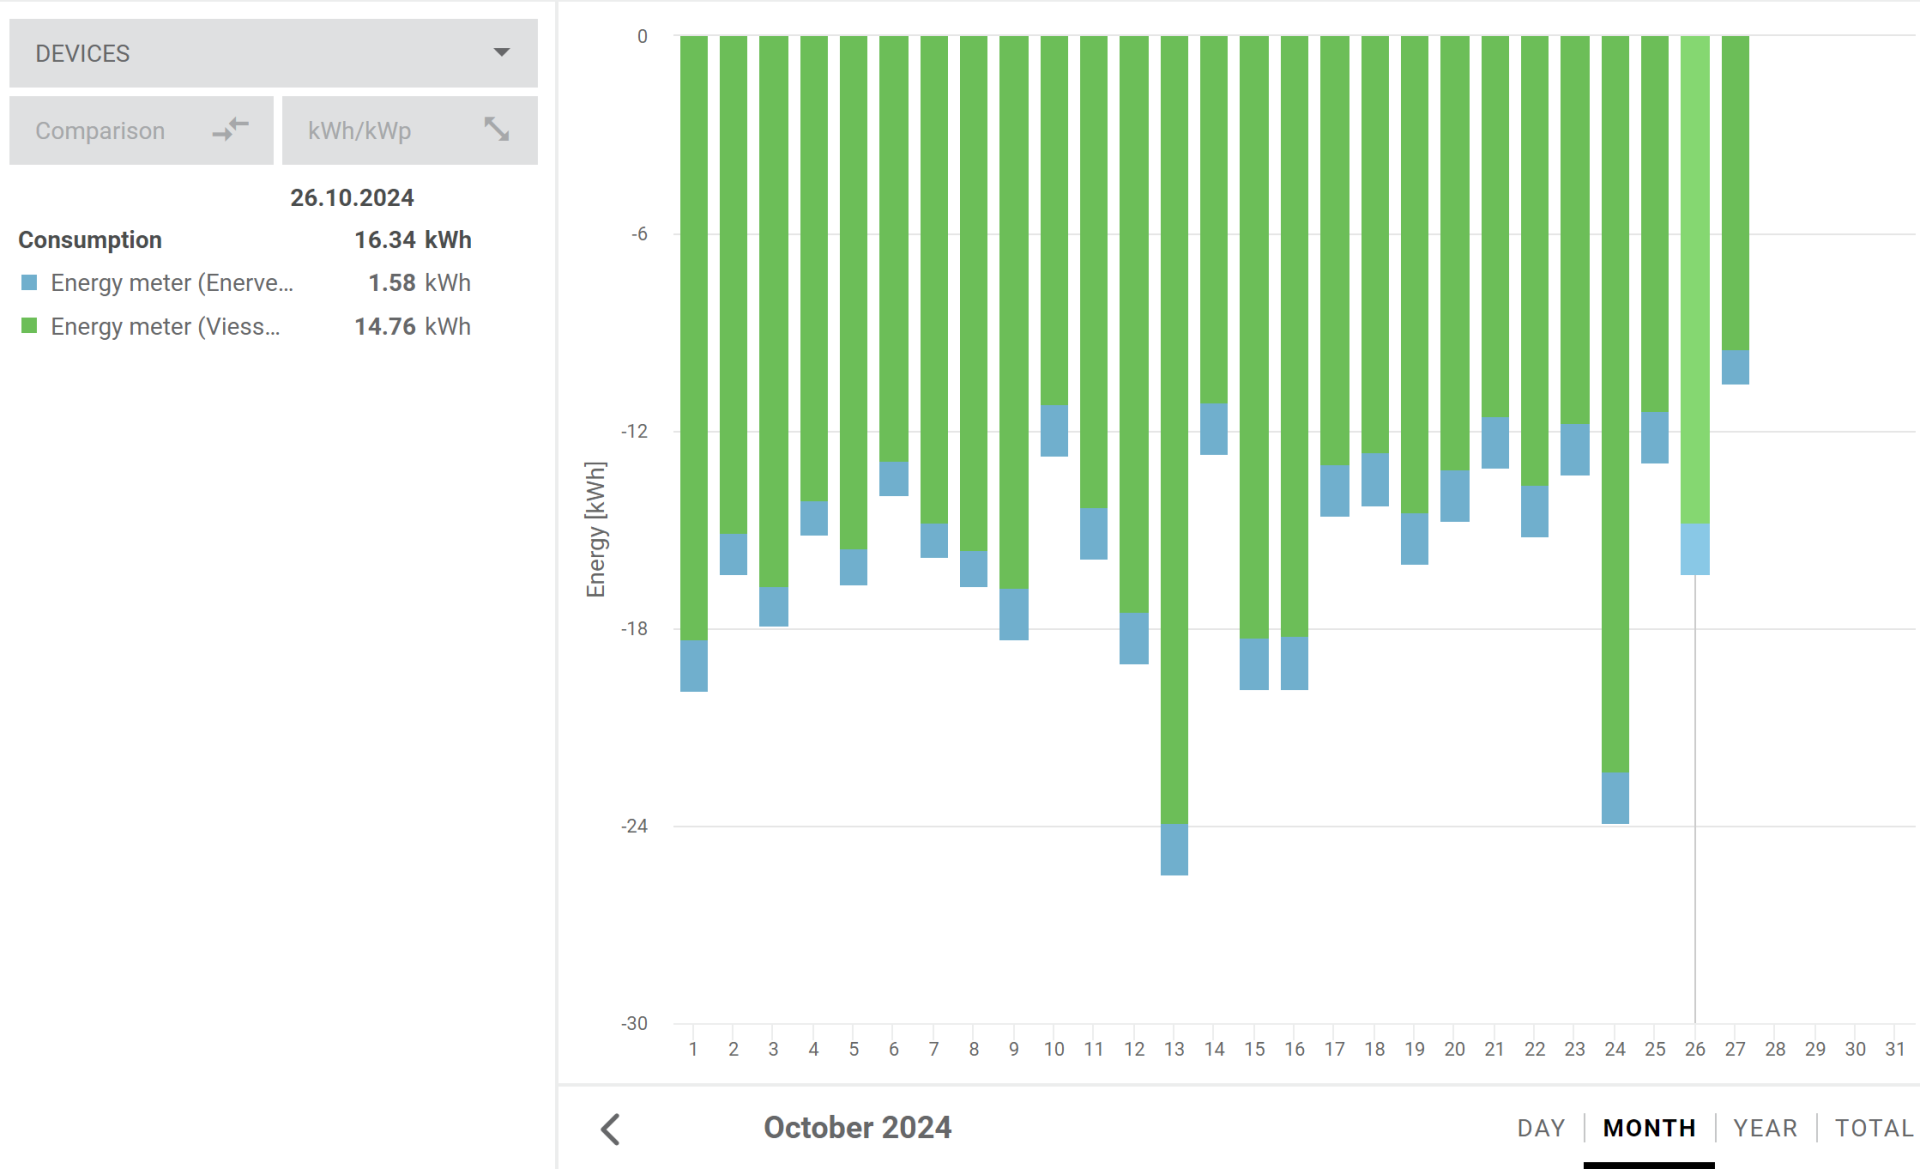Image resolution: width=1920 pixels, height=1169 pixels.
Task: Click the kWh/kWp button label
Action: click(x=359, y=131)
